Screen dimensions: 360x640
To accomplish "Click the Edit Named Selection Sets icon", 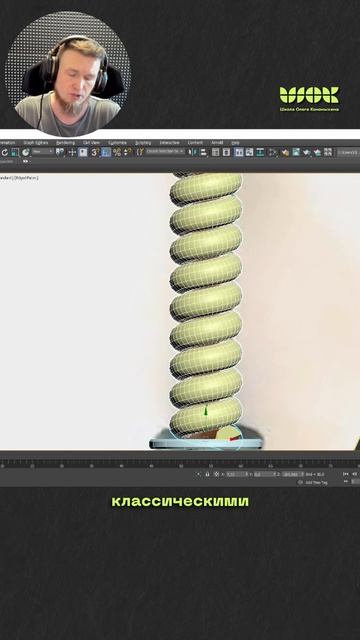I will tap(140, 152).
